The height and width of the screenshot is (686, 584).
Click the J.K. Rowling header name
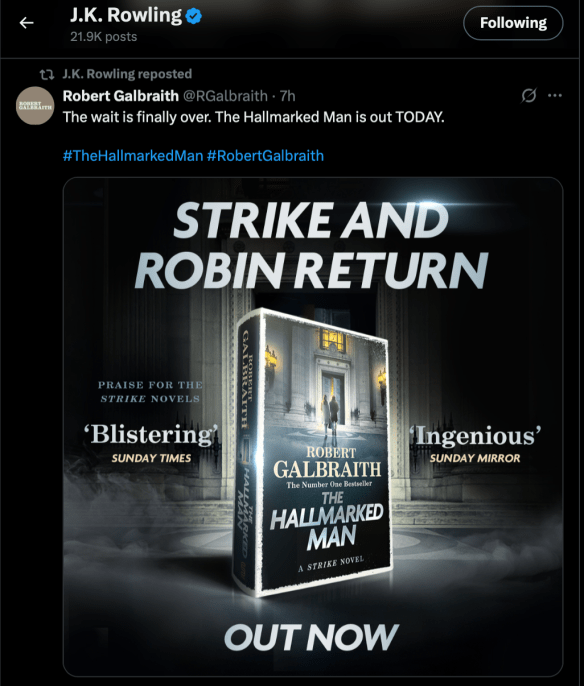click(x=126, y=15)
